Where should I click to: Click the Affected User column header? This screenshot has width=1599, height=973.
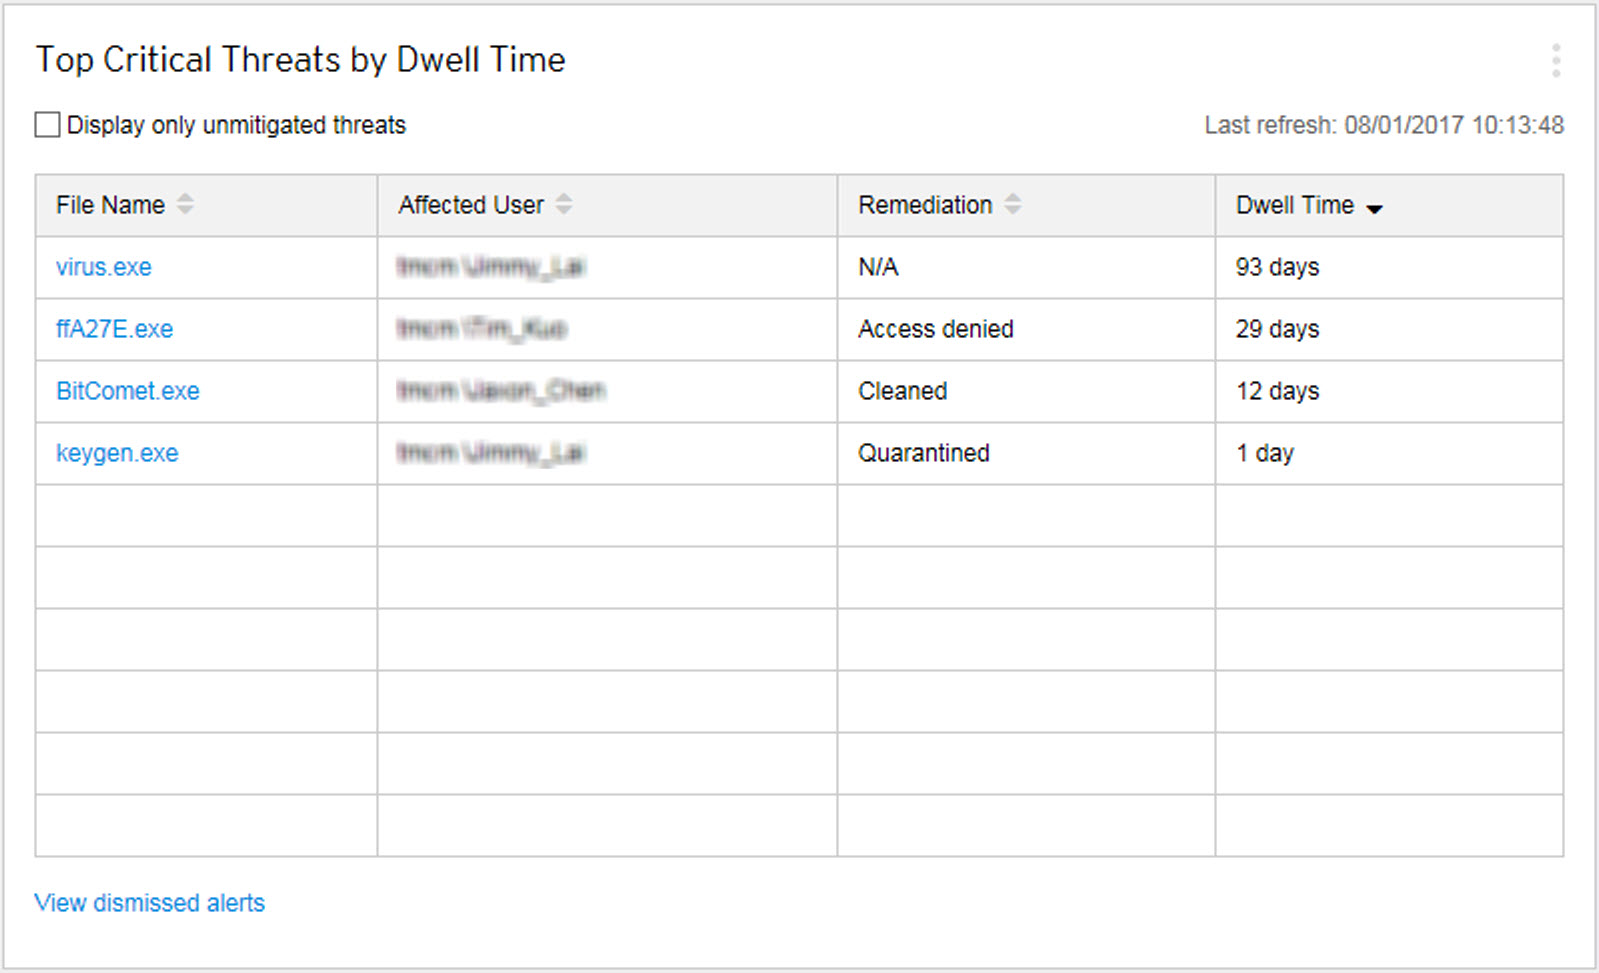pyautogui.click(x=470, y=205)
